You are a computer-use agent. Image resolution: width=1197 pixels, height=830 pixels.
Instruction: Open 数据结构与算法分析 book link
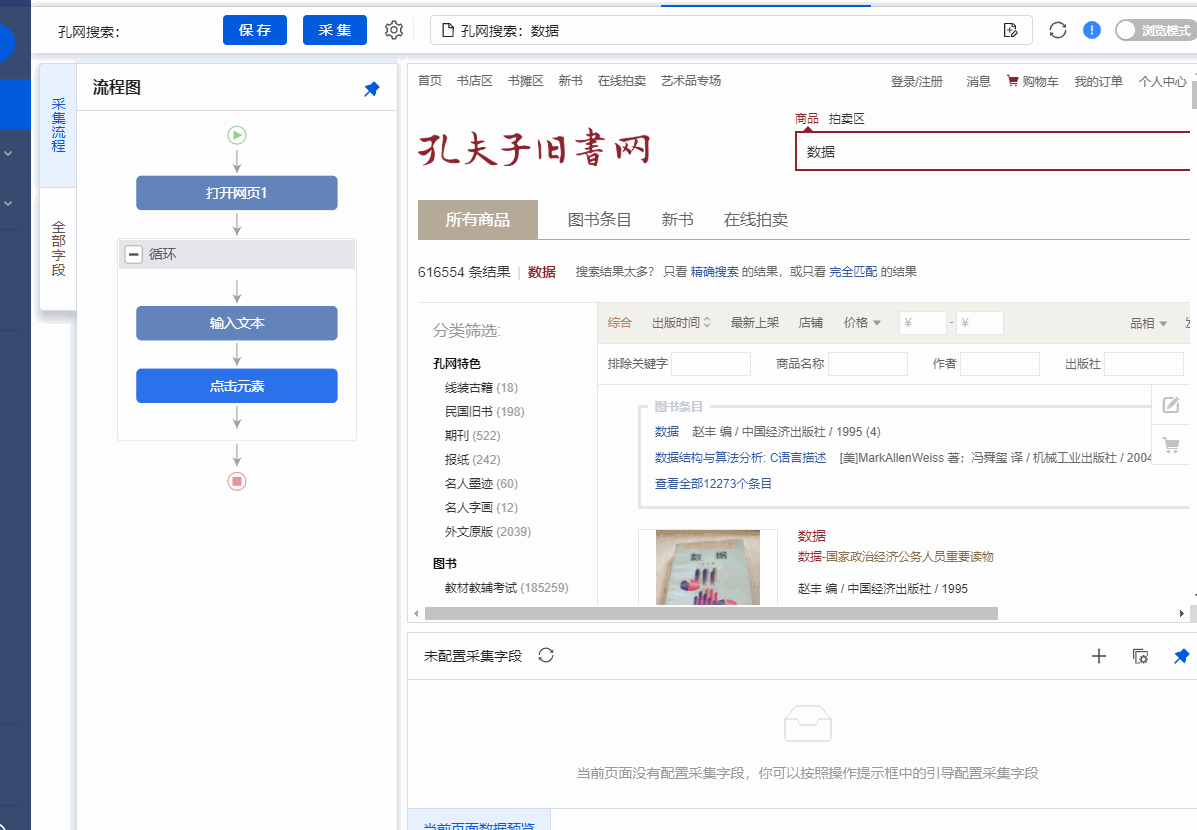[x=740, y=457]
